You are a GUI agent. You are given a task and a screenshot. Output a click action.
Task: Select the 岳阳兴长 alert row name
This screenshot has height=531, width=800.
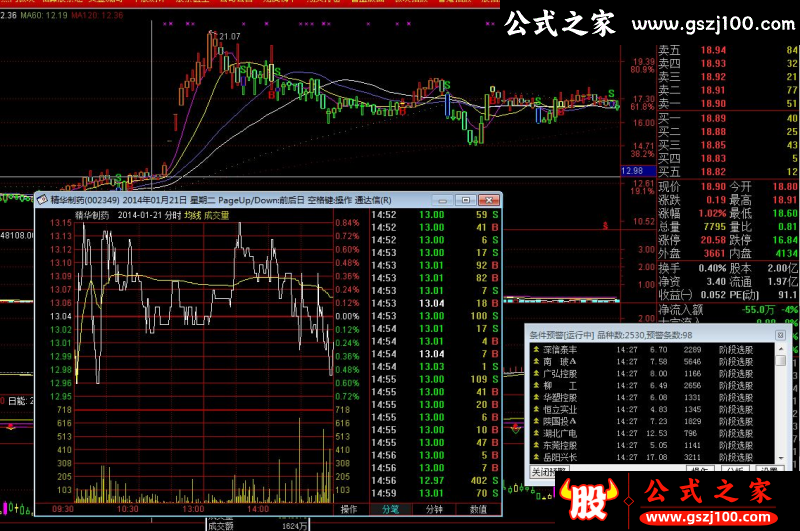coord(560,458)
